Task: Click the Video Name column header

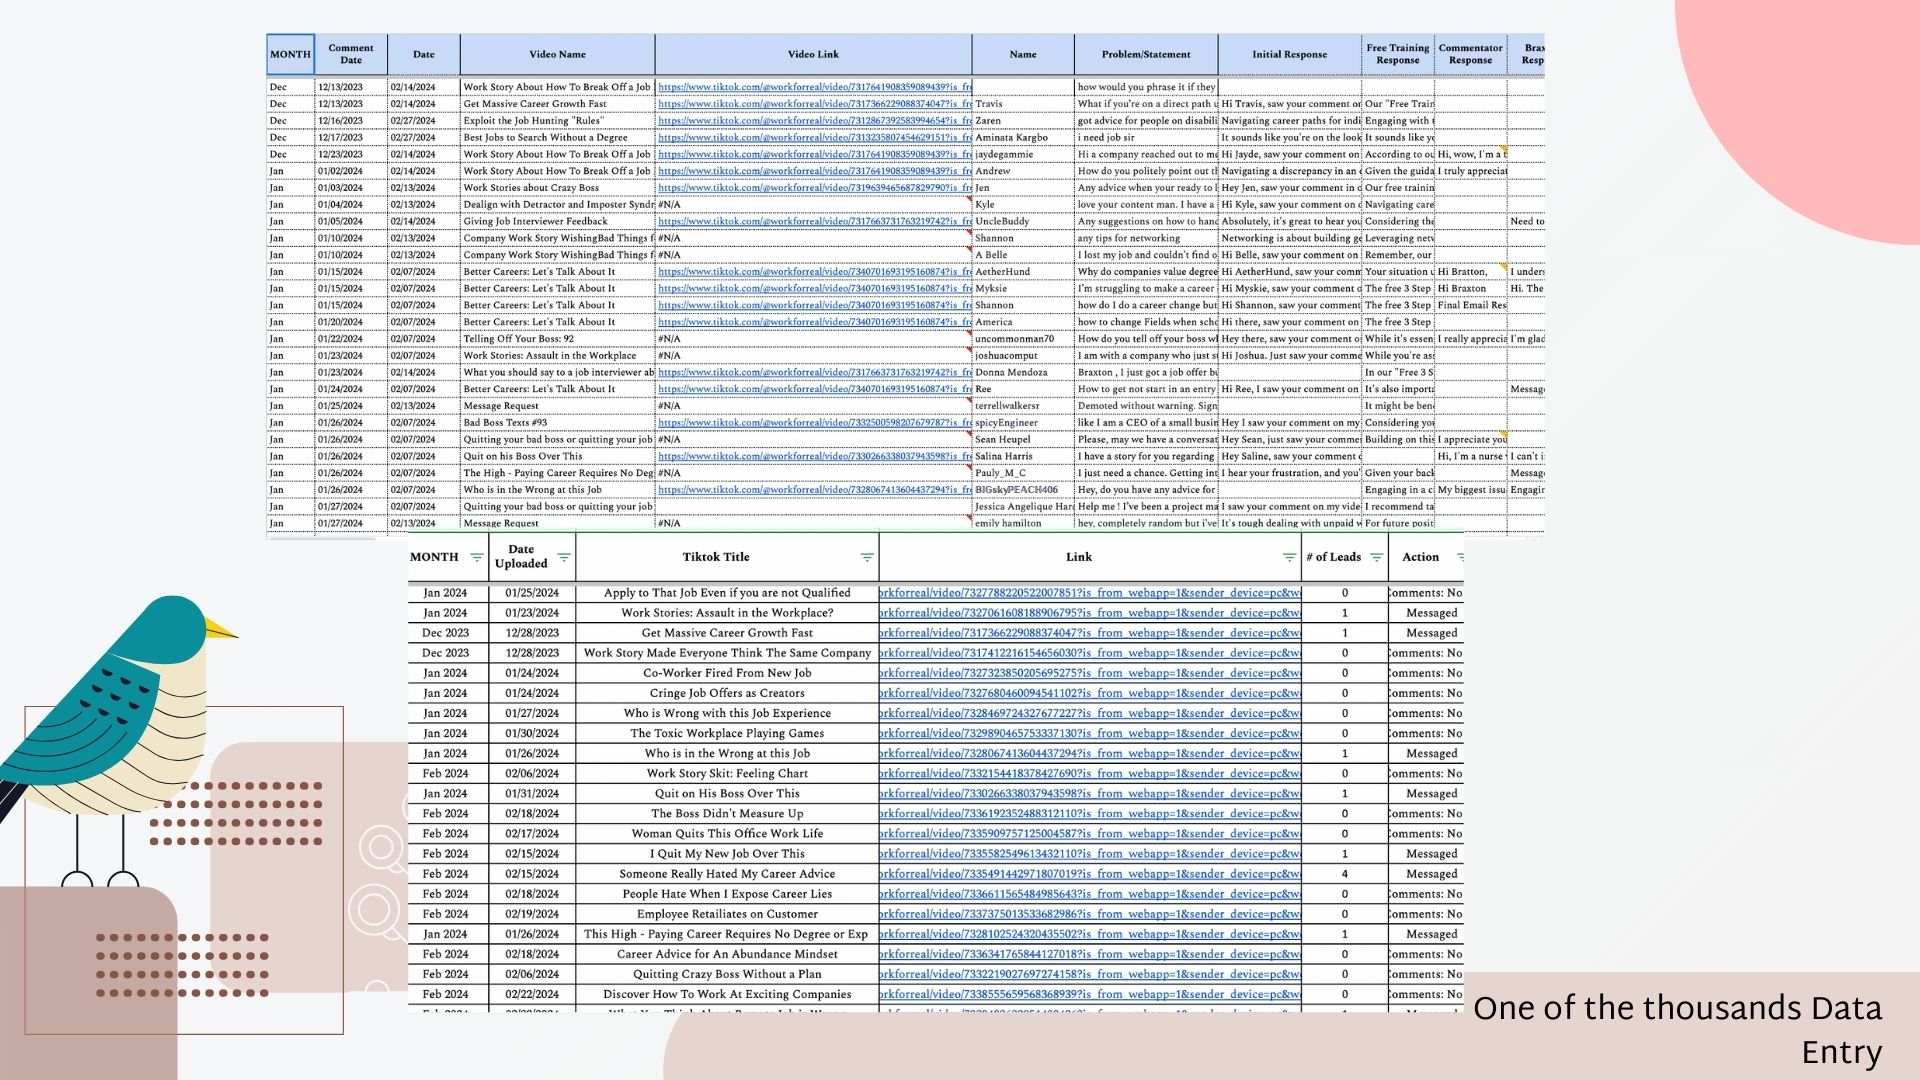Action: point(557,54)
